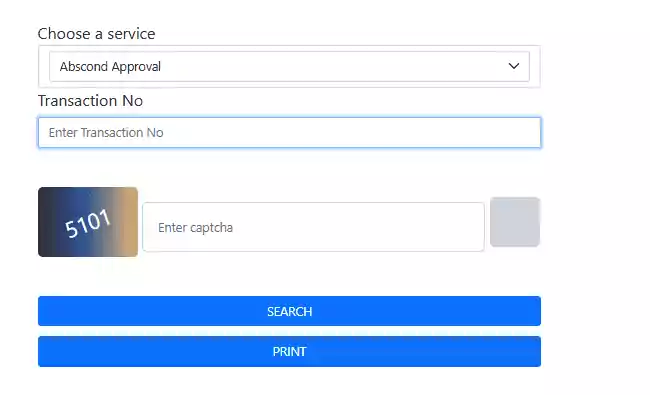This screenshot has height=395, width=650.
Task: Click the SEARCH button
Action: (289, 311)
